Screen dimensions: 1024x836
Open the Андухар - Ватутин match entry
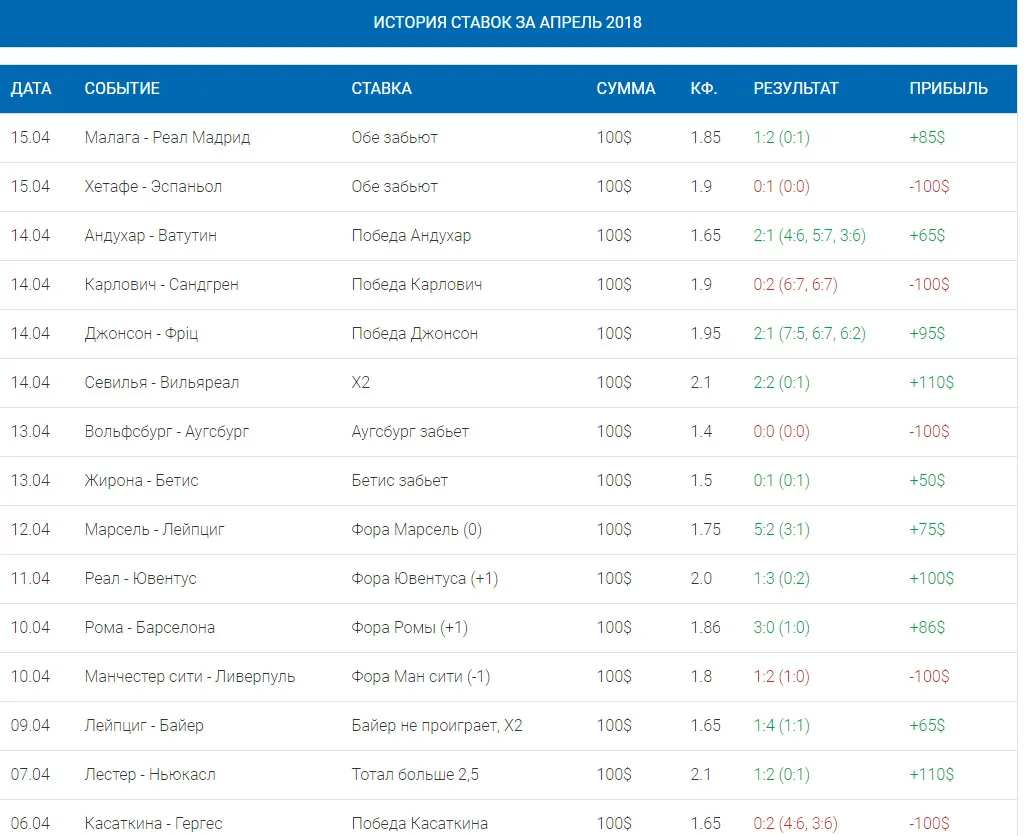click(150, 236)
